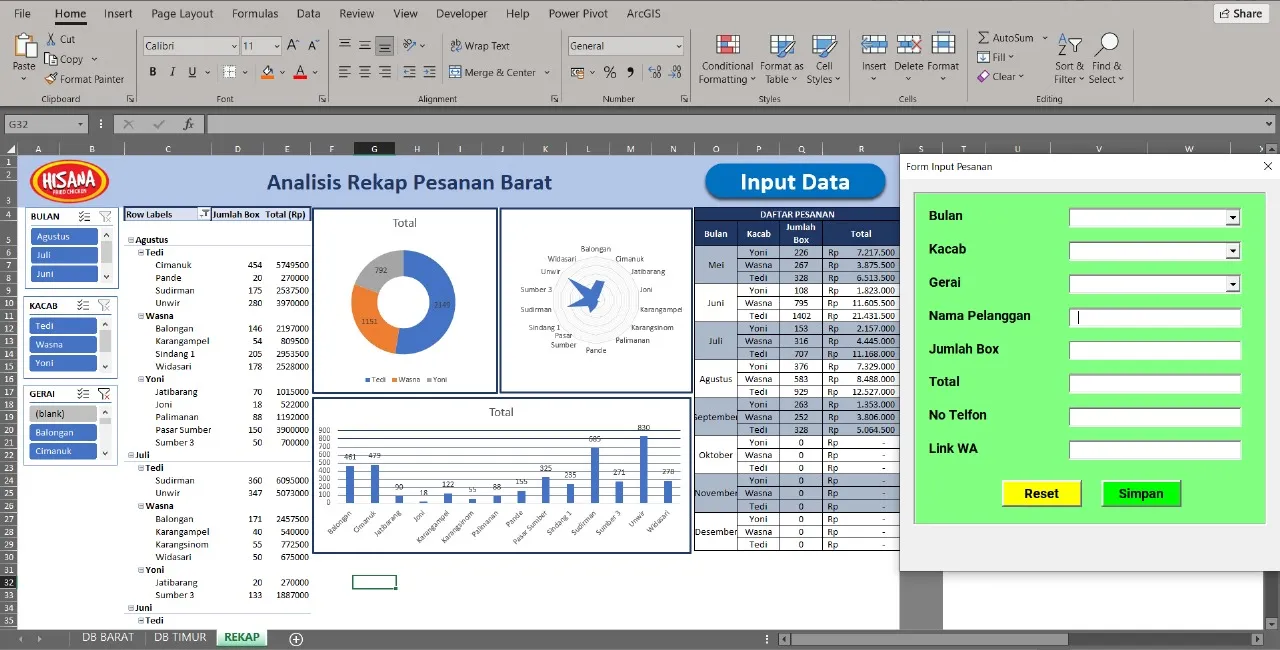Click the Delete cells icon
The height and width of the screenshot is (650, 1280).
click(909, 46)
